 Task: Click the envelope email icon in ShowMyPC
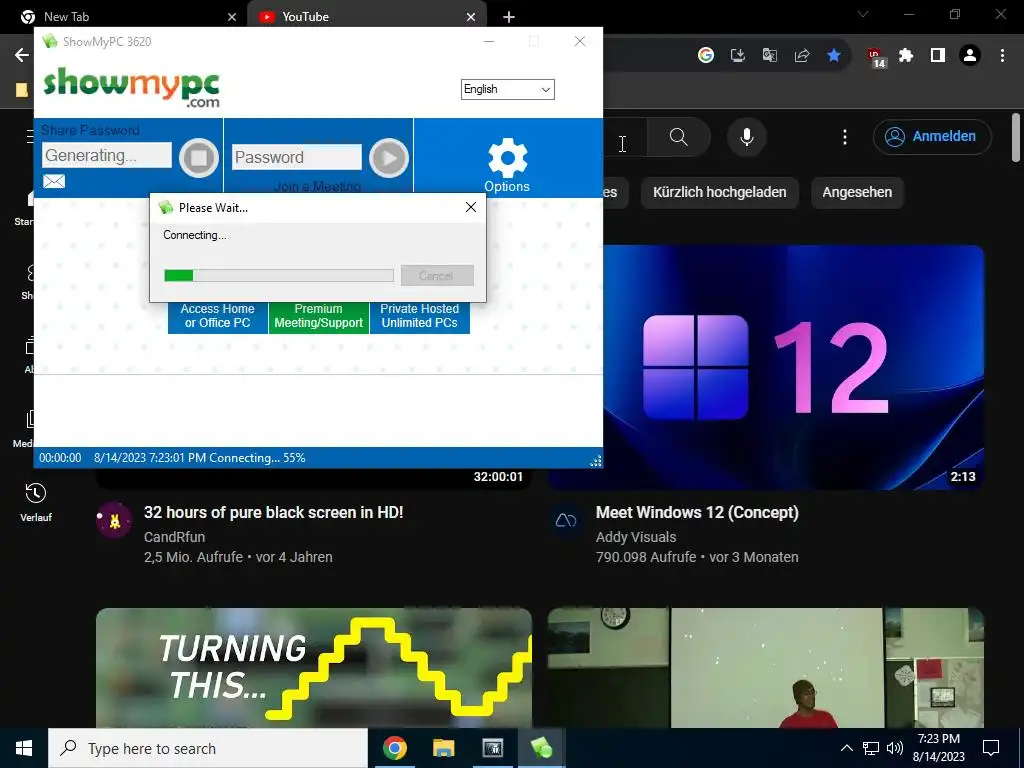(x=54, y=181)
